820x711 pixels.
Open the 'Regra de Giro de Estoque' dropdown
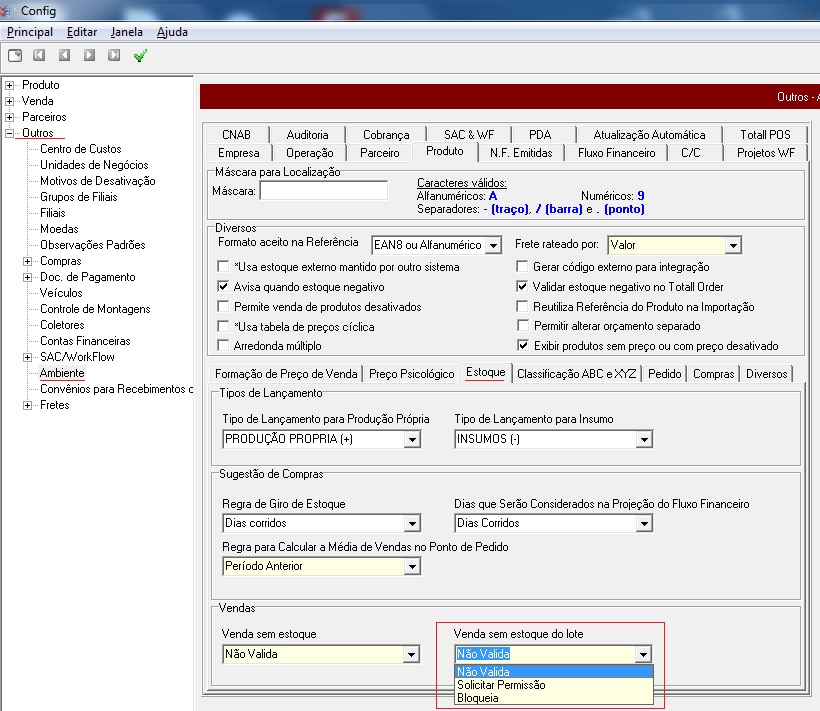[412, 523]
